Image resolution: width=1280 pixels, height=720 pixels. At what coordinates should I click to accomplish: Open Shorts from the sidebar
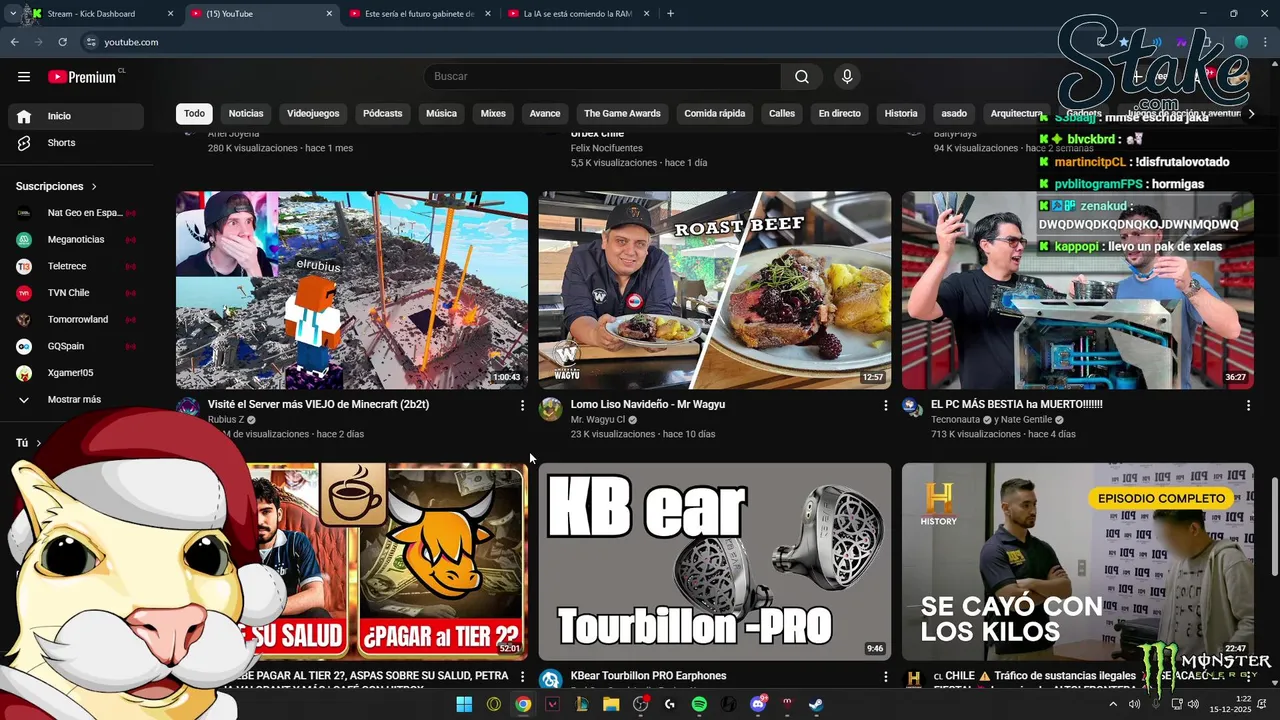76,143
